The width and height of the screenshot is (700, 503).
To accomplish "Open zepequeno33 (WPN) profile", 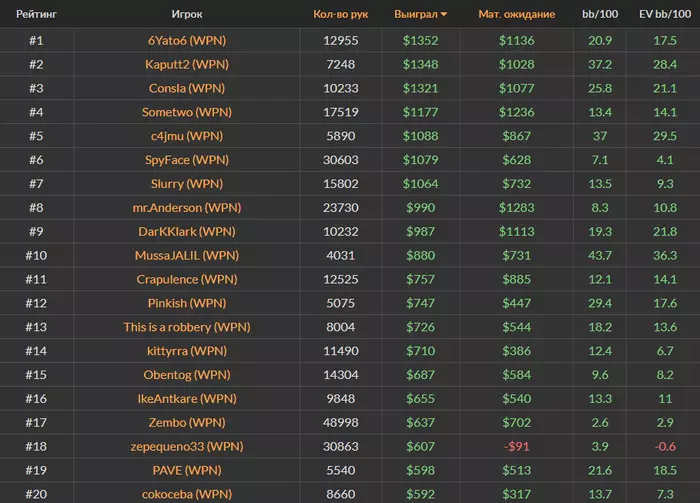I will pos(186,446).
